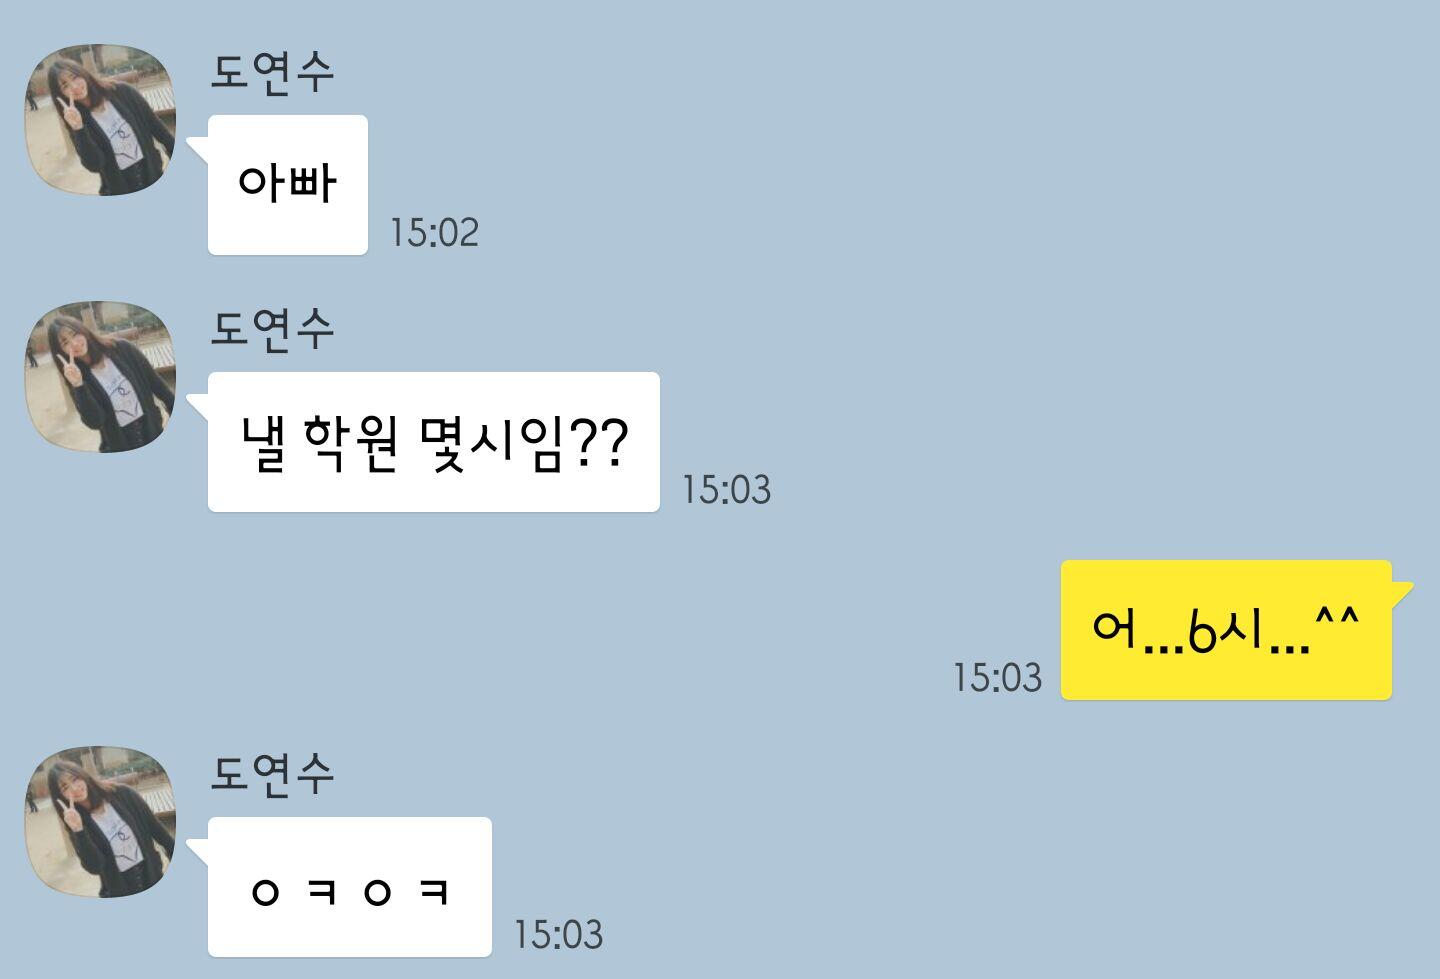Open profile photo beside the 아빠 message
This screenshot has height=979, width=1440.
point(100,120)
